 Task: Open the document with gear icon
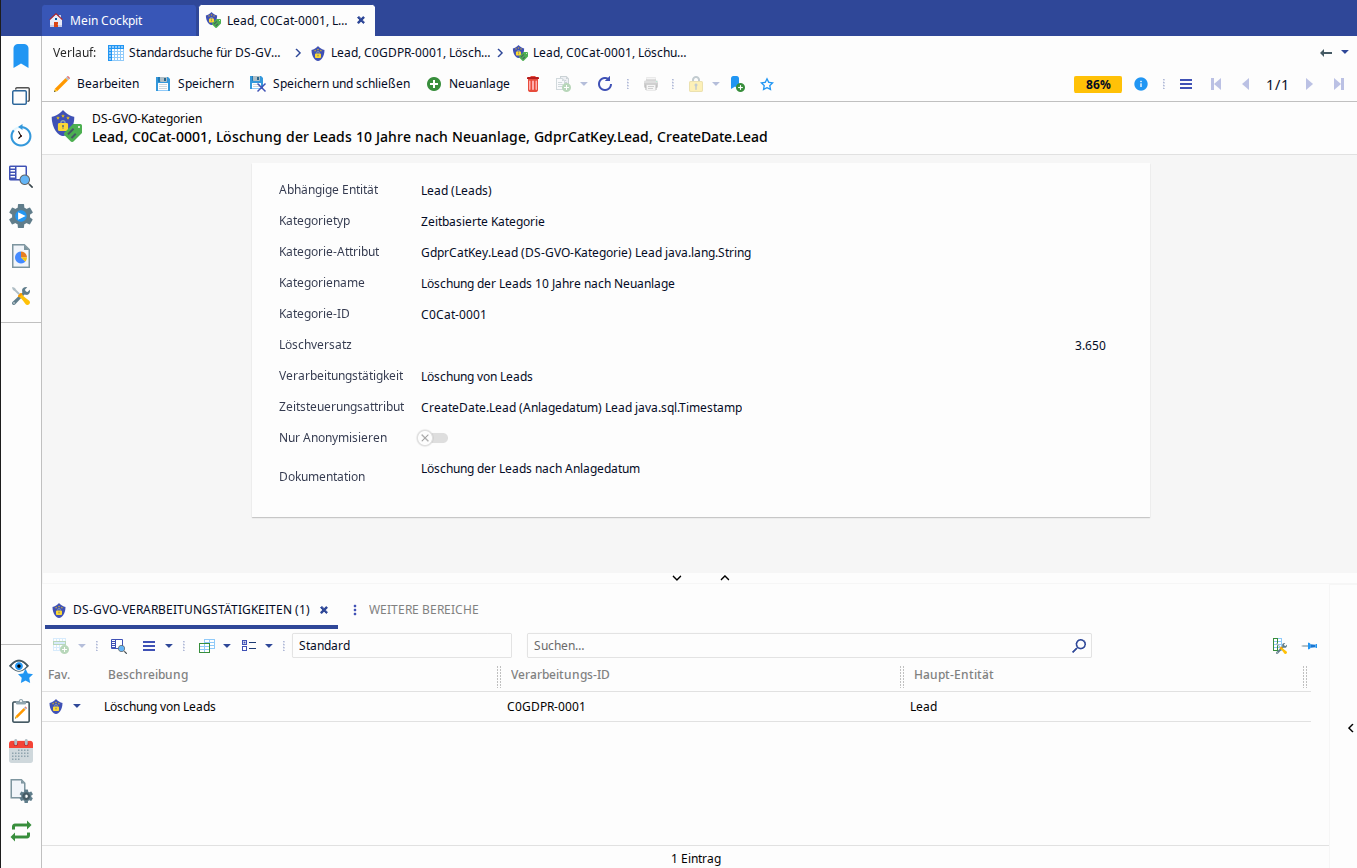20,791
